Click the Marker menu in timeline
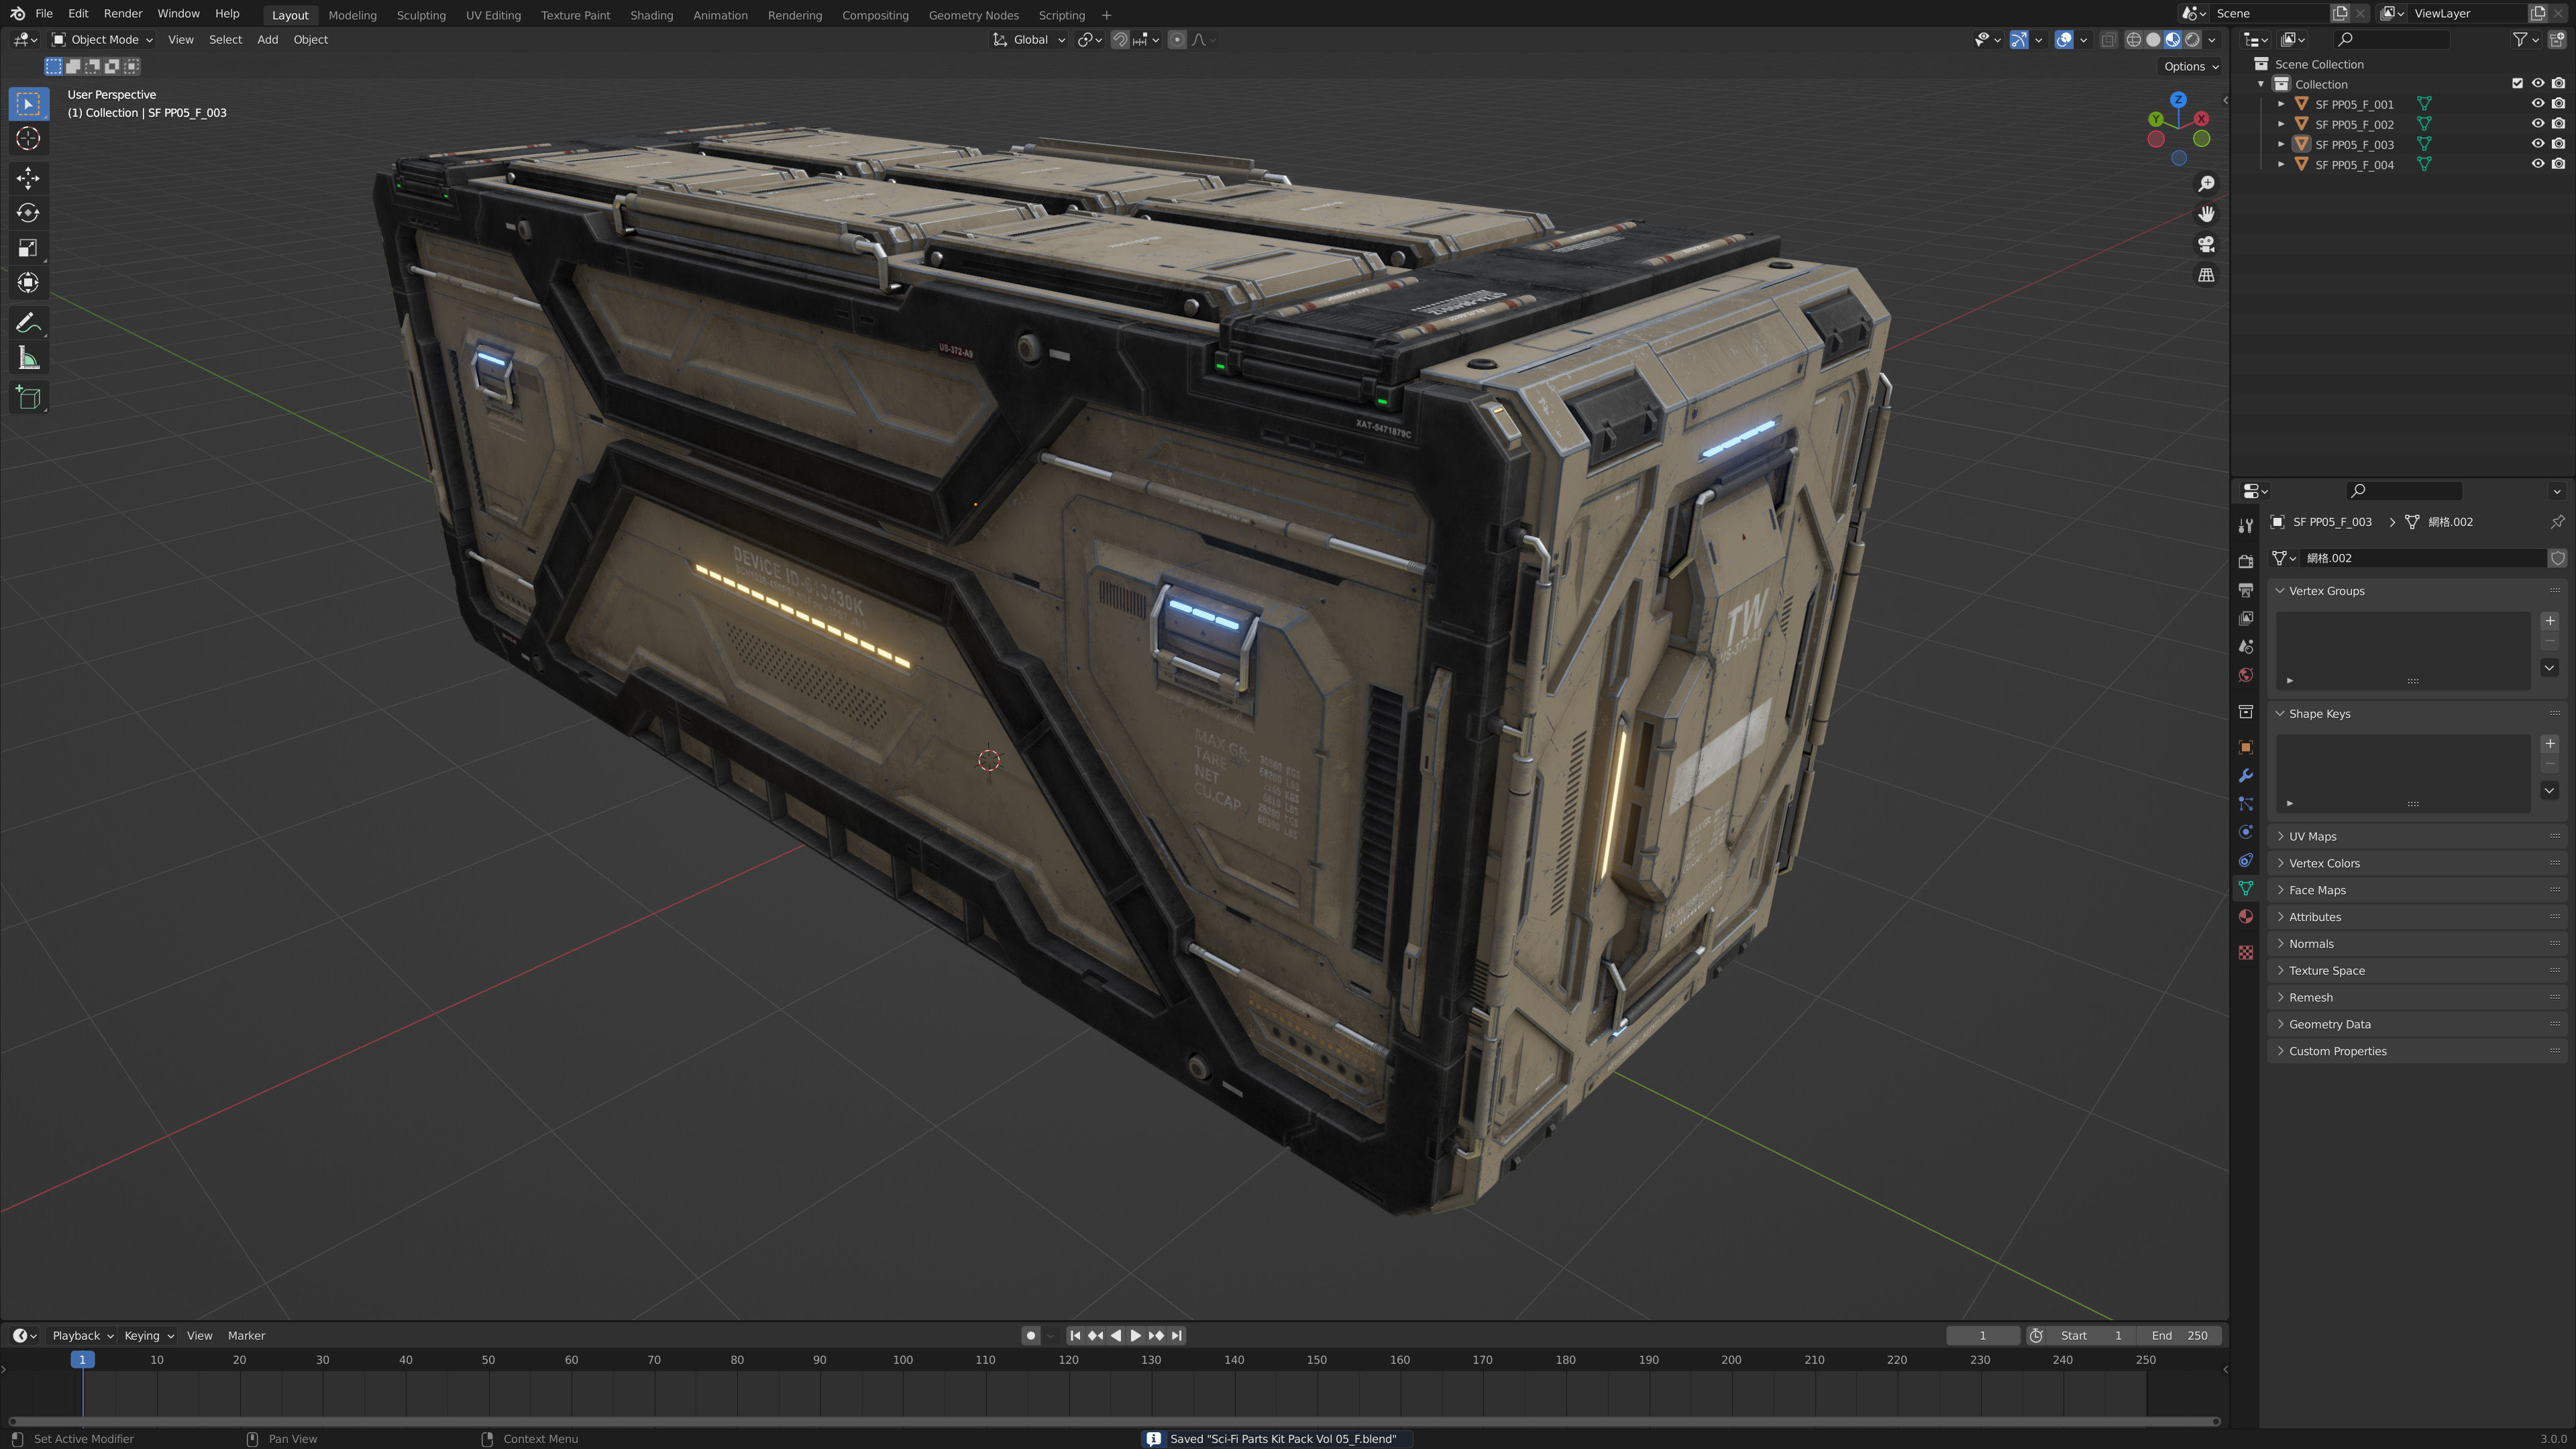 tap(246, 1335)
